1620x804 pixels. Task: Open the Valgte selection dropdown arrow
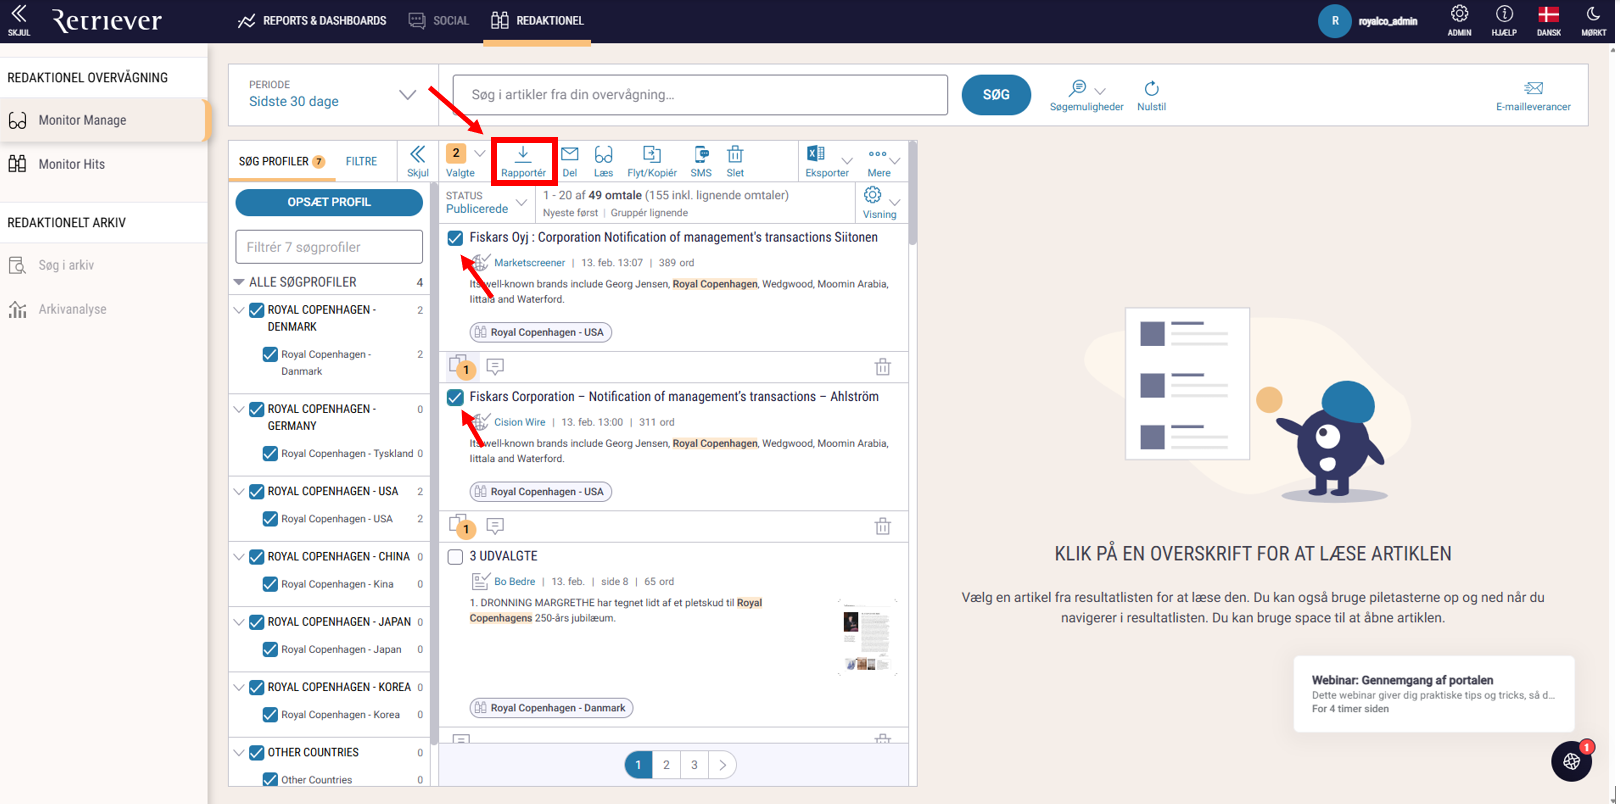pos(480,154)
